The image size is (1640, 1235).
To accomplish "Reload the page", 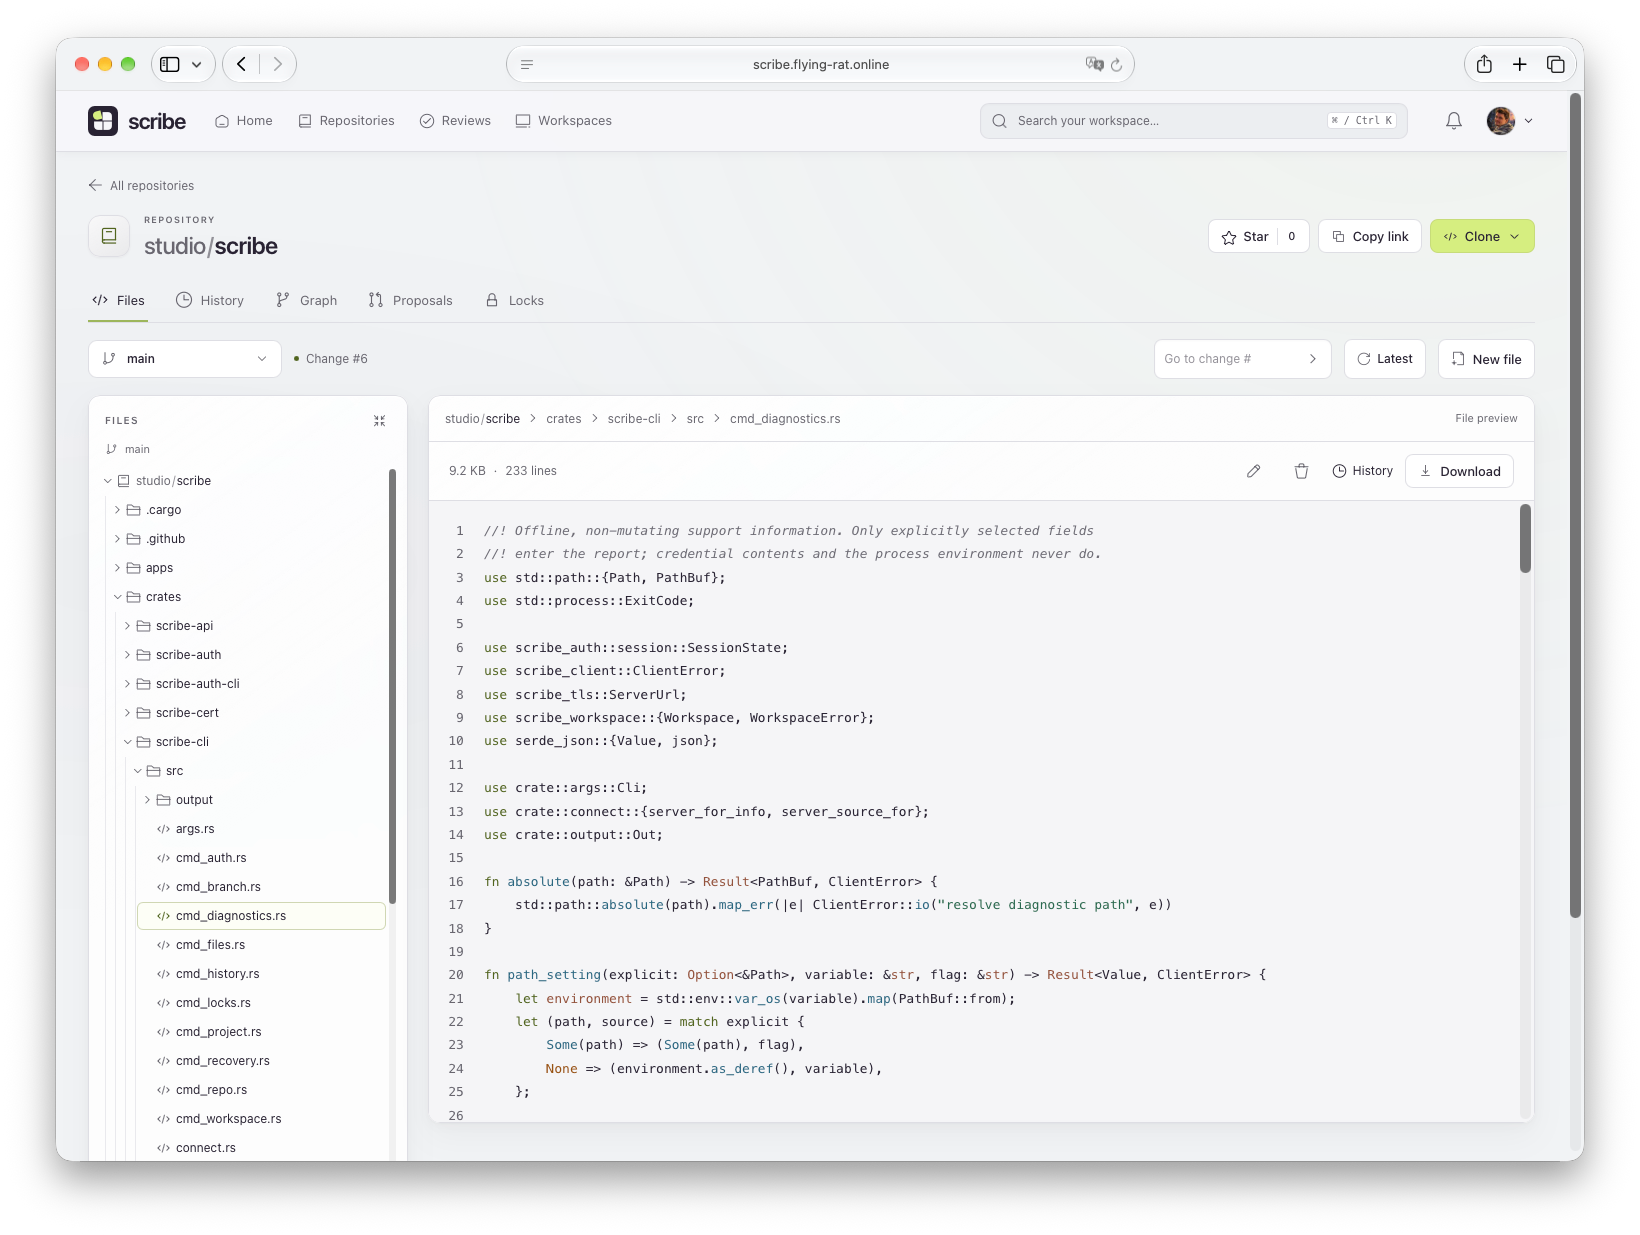I will click(x=1116, y=64).
